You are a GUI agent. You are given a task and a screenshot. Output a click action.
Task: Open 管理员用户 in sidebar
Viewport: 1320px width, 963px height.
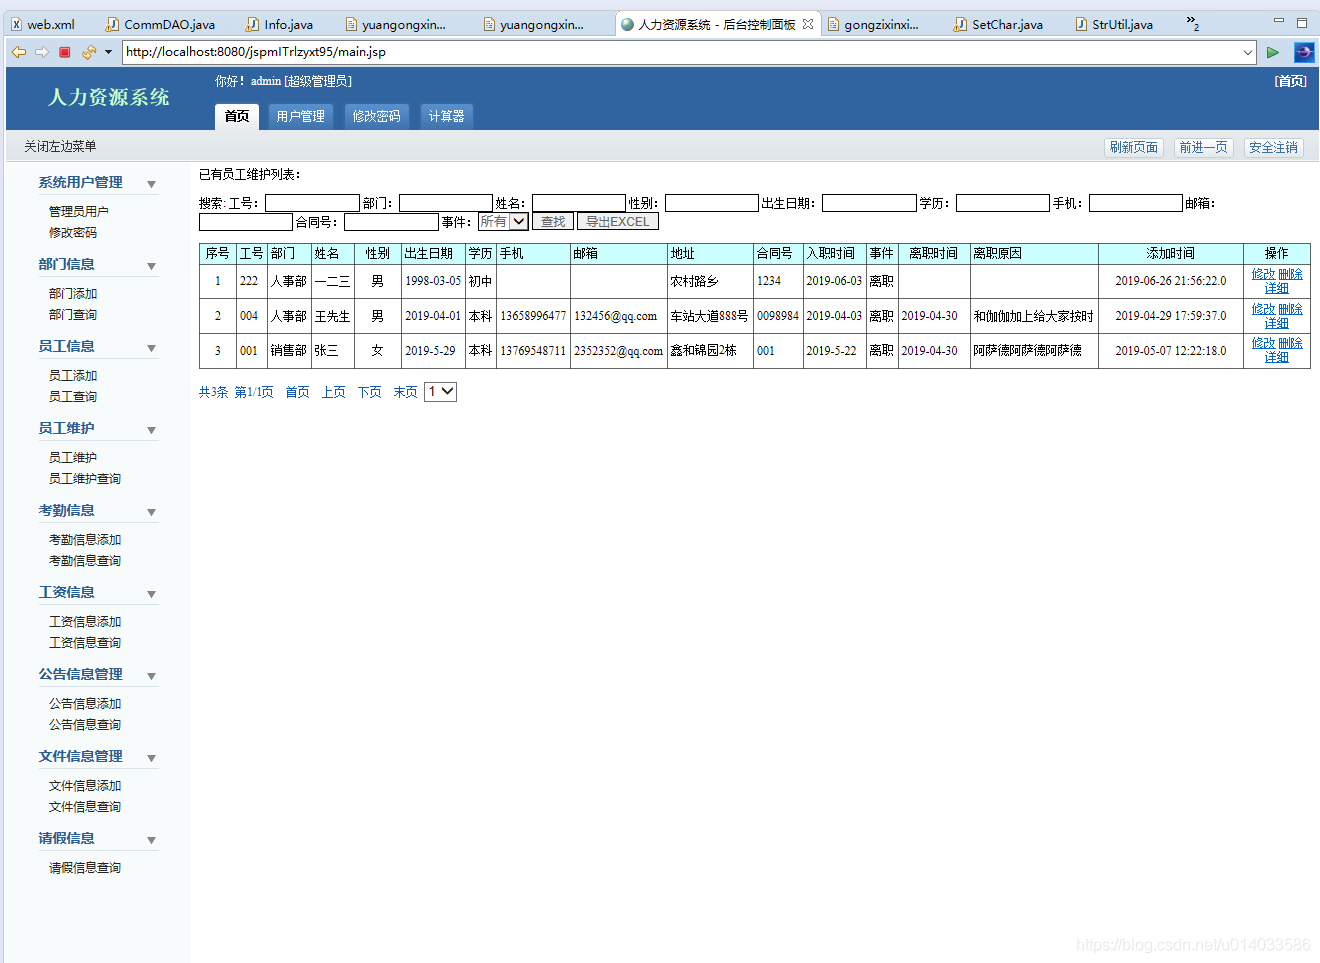click(79, 212)
